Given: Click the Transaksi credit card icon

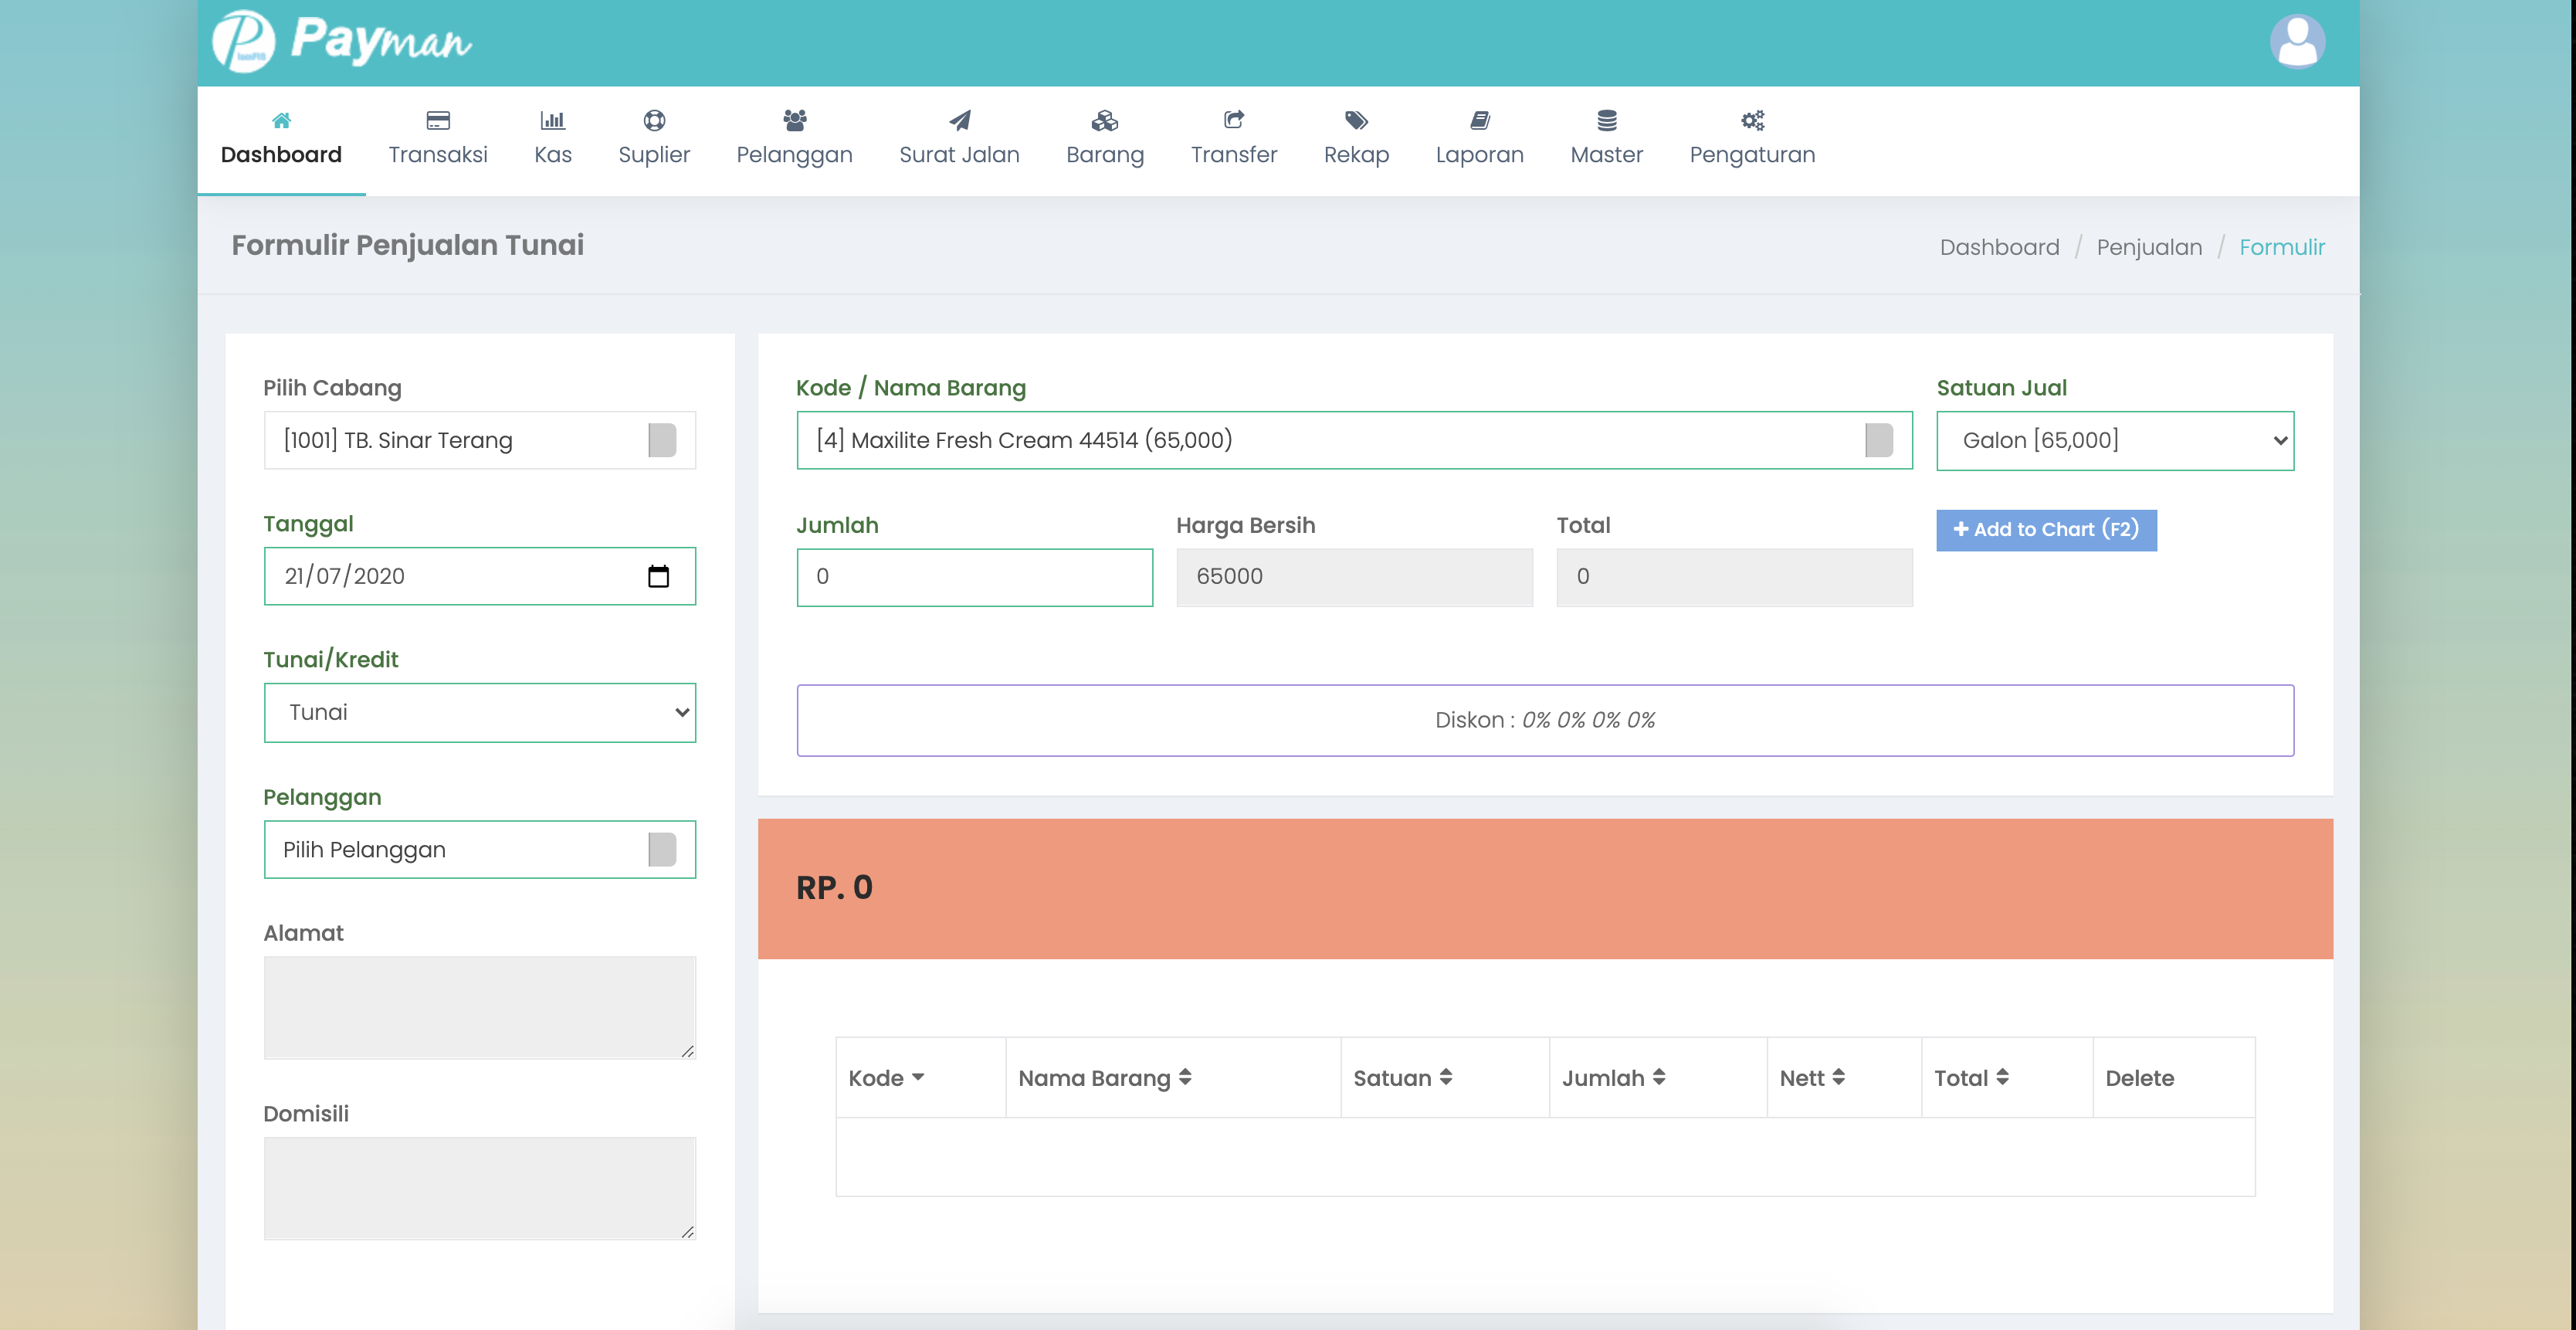Looking at the screenshot, I should tap(438, 121).
